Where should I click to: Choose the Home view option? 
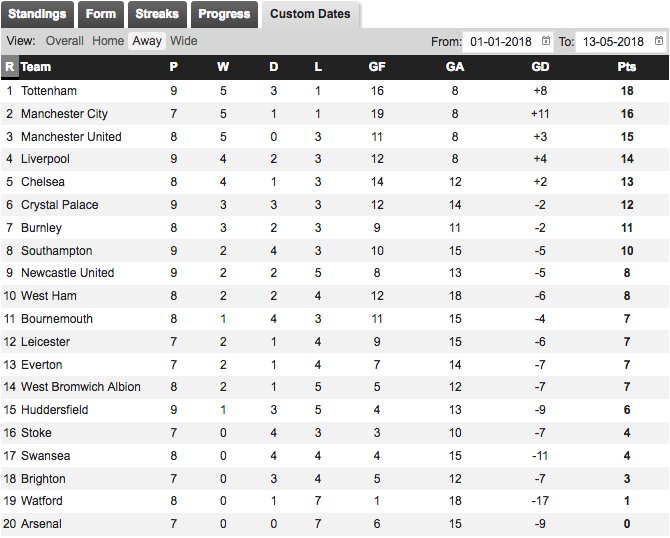point(108,41)
